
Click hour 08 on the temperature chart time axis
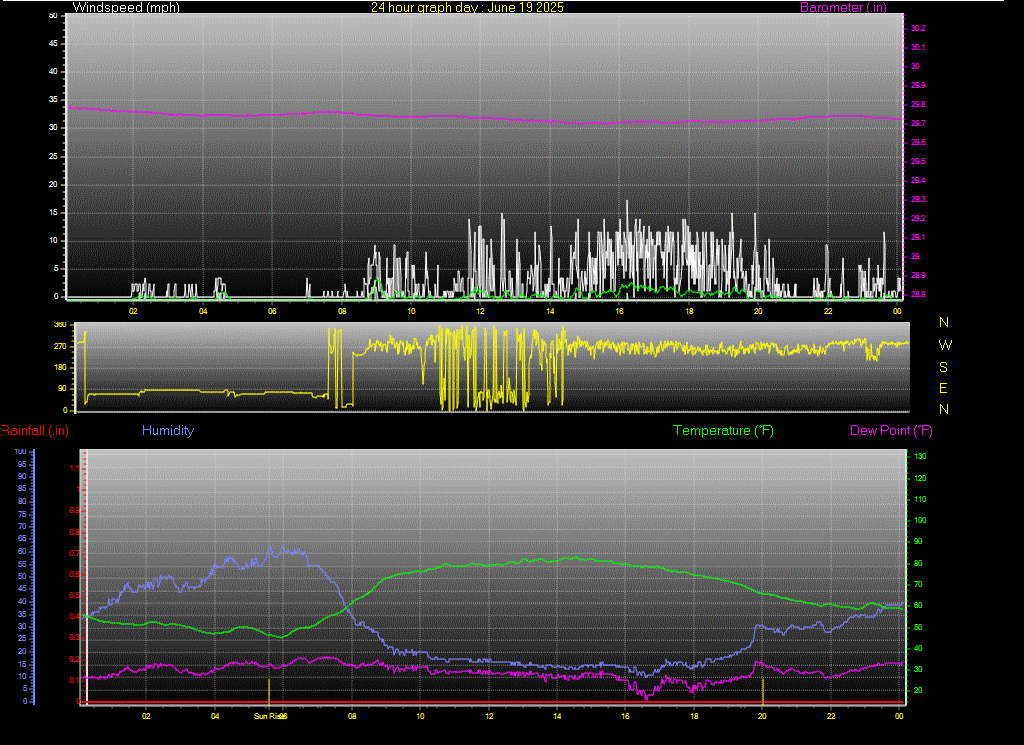[x=352, y=716]
